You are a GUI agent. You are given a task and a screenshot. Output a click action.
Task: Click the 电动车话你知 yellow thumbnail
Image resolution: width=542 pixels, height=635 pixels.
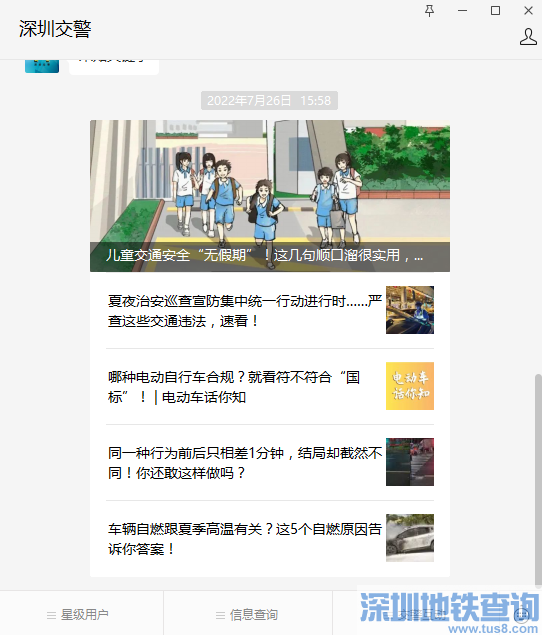(410, 386)
